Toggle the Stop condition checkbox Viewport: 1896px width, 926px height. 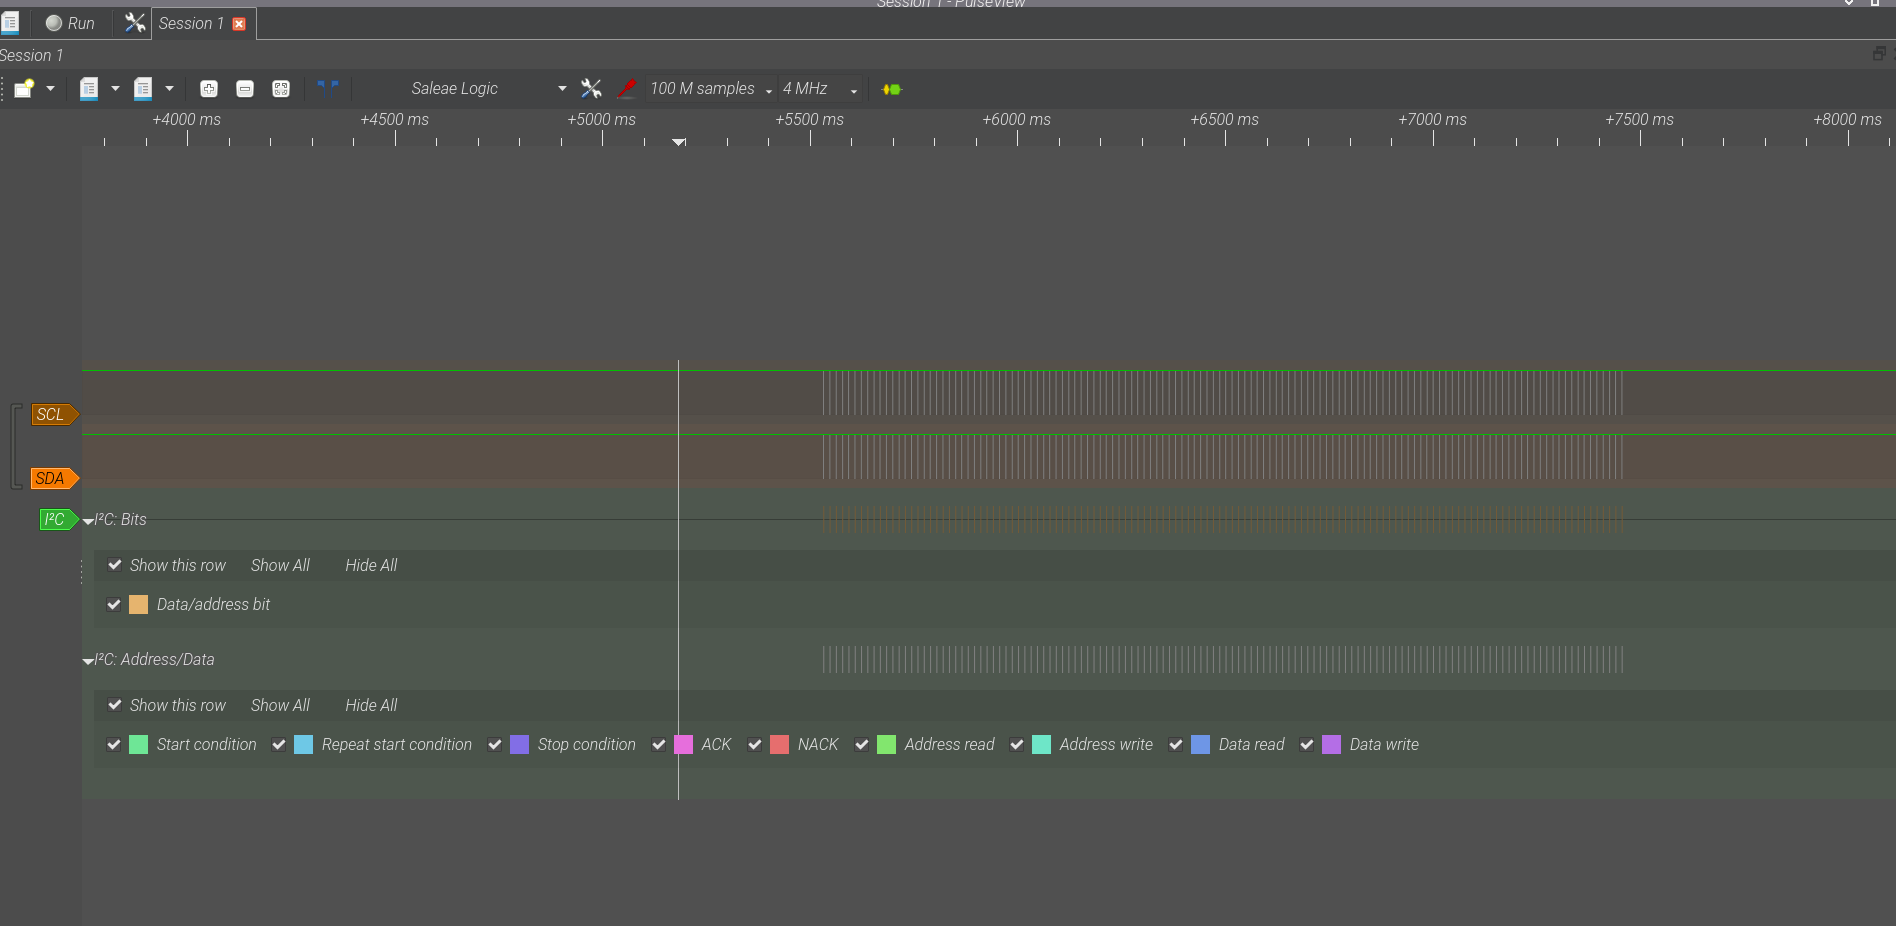point(495,744)
